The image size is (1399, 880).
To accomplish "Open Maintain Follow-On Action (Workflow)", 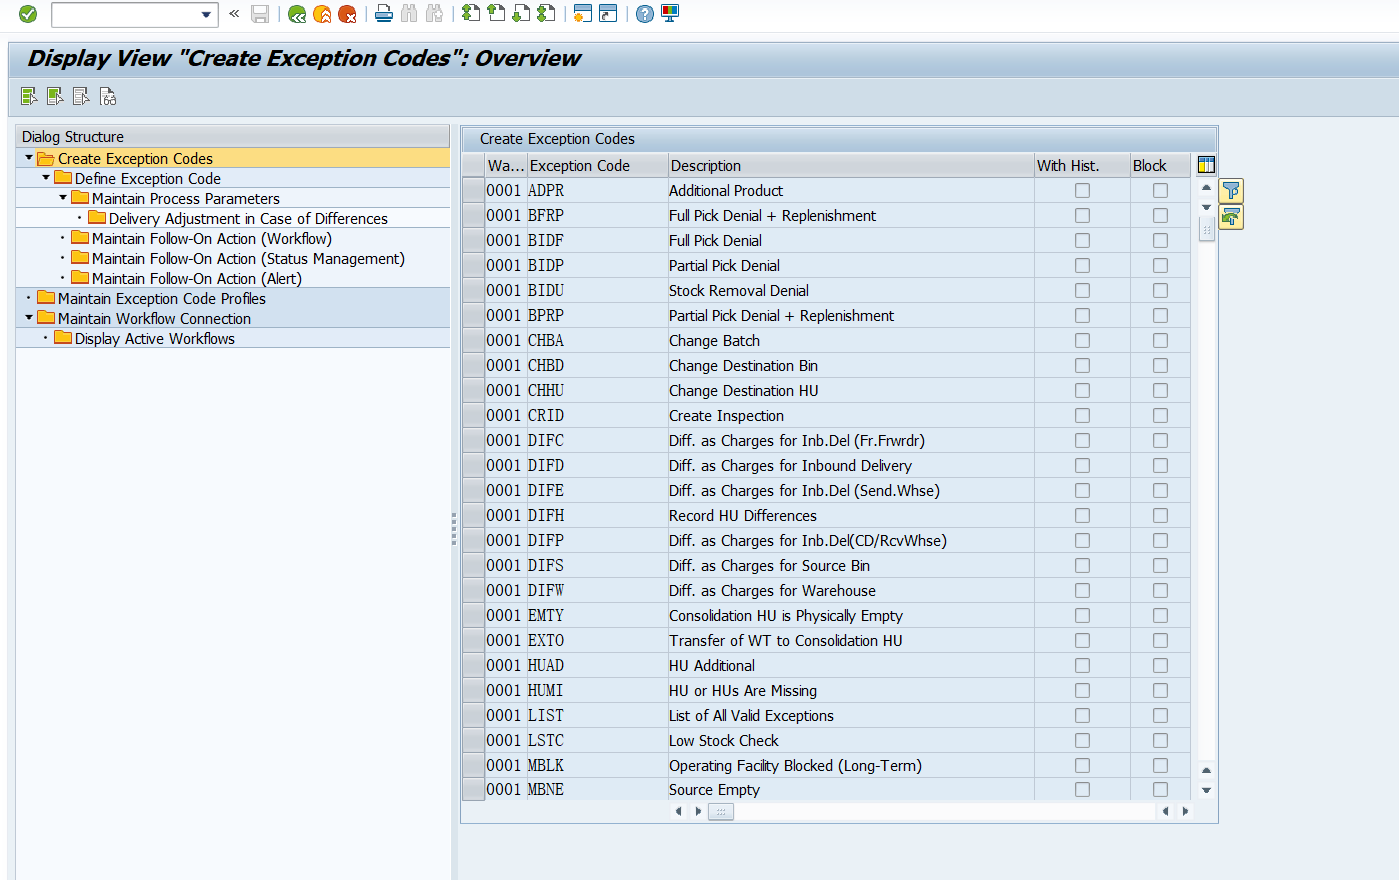I will 212,238.
